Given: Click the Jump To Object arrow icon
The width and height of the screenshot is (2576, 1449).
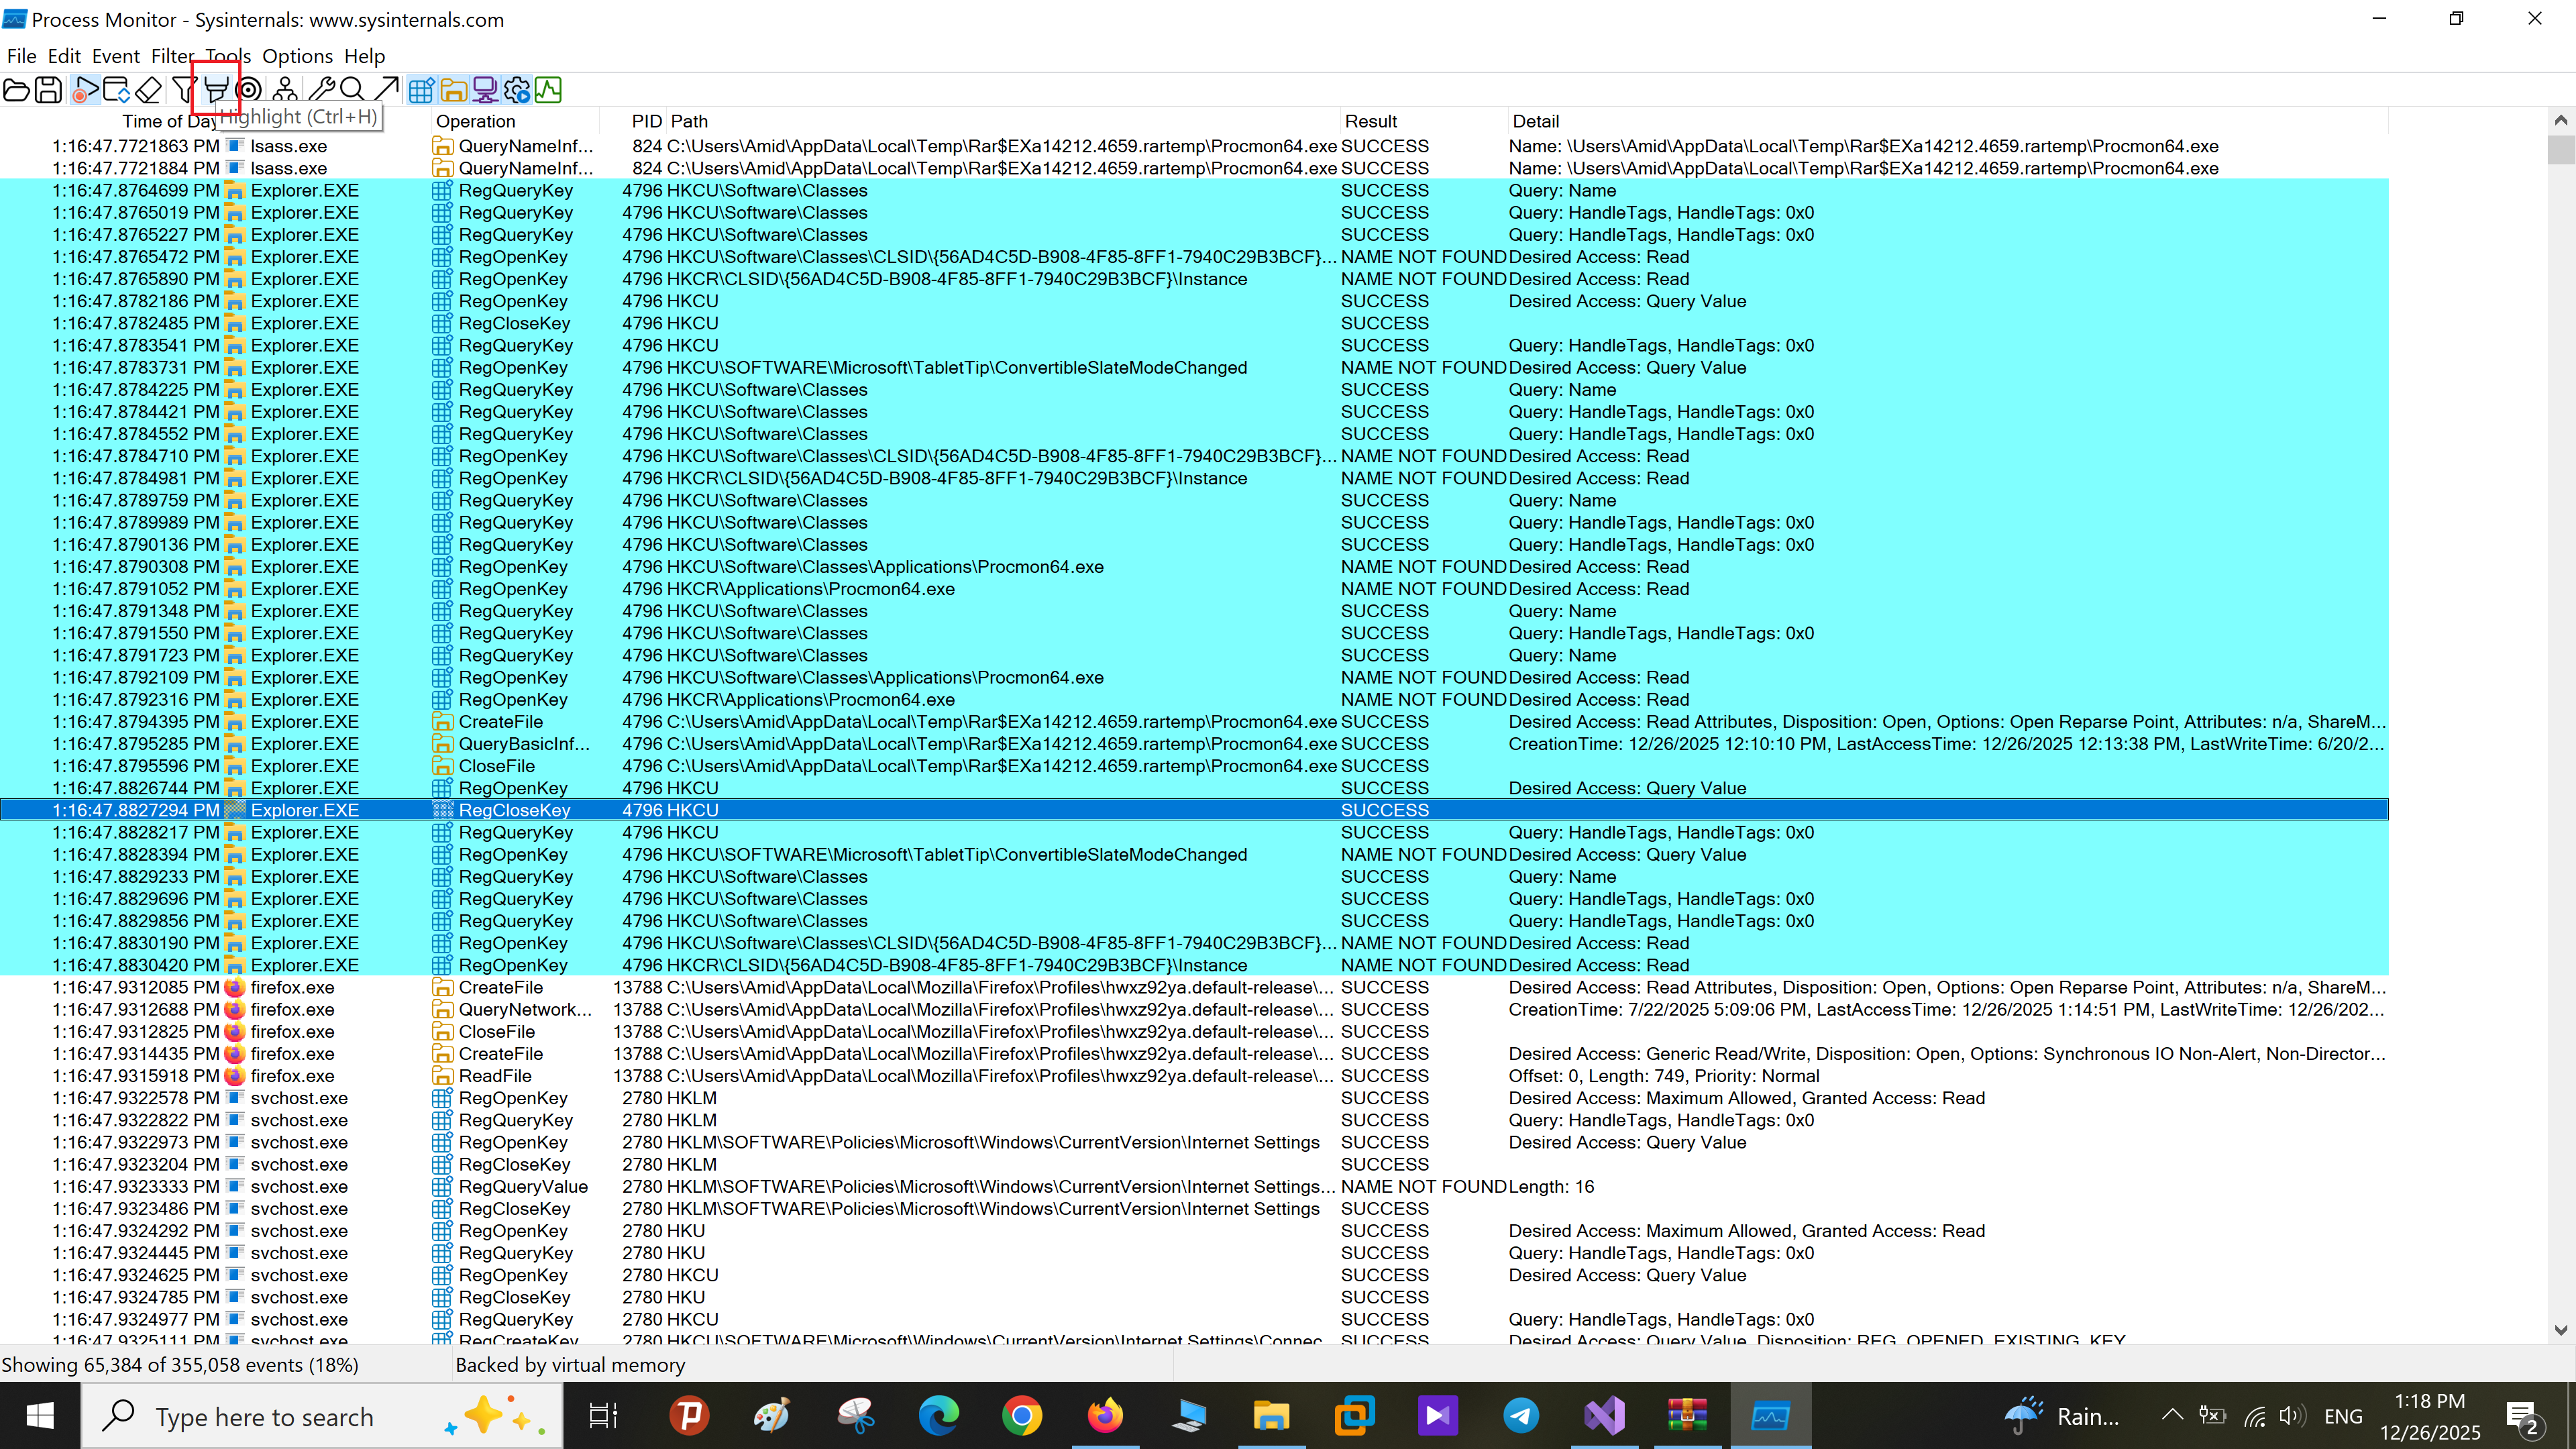Looking at the screenshot, I should pyautogui.click(x=386, y=90).
